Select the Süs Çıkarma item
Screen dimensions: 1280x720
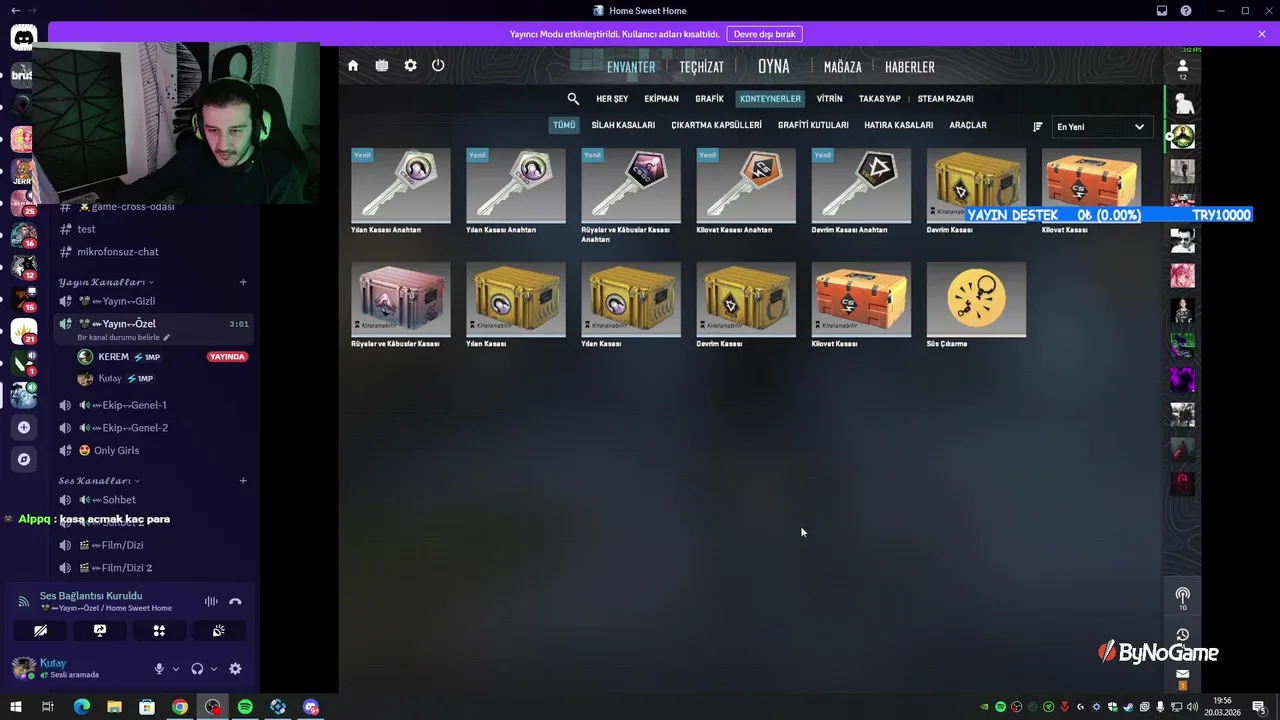(976, 305)
